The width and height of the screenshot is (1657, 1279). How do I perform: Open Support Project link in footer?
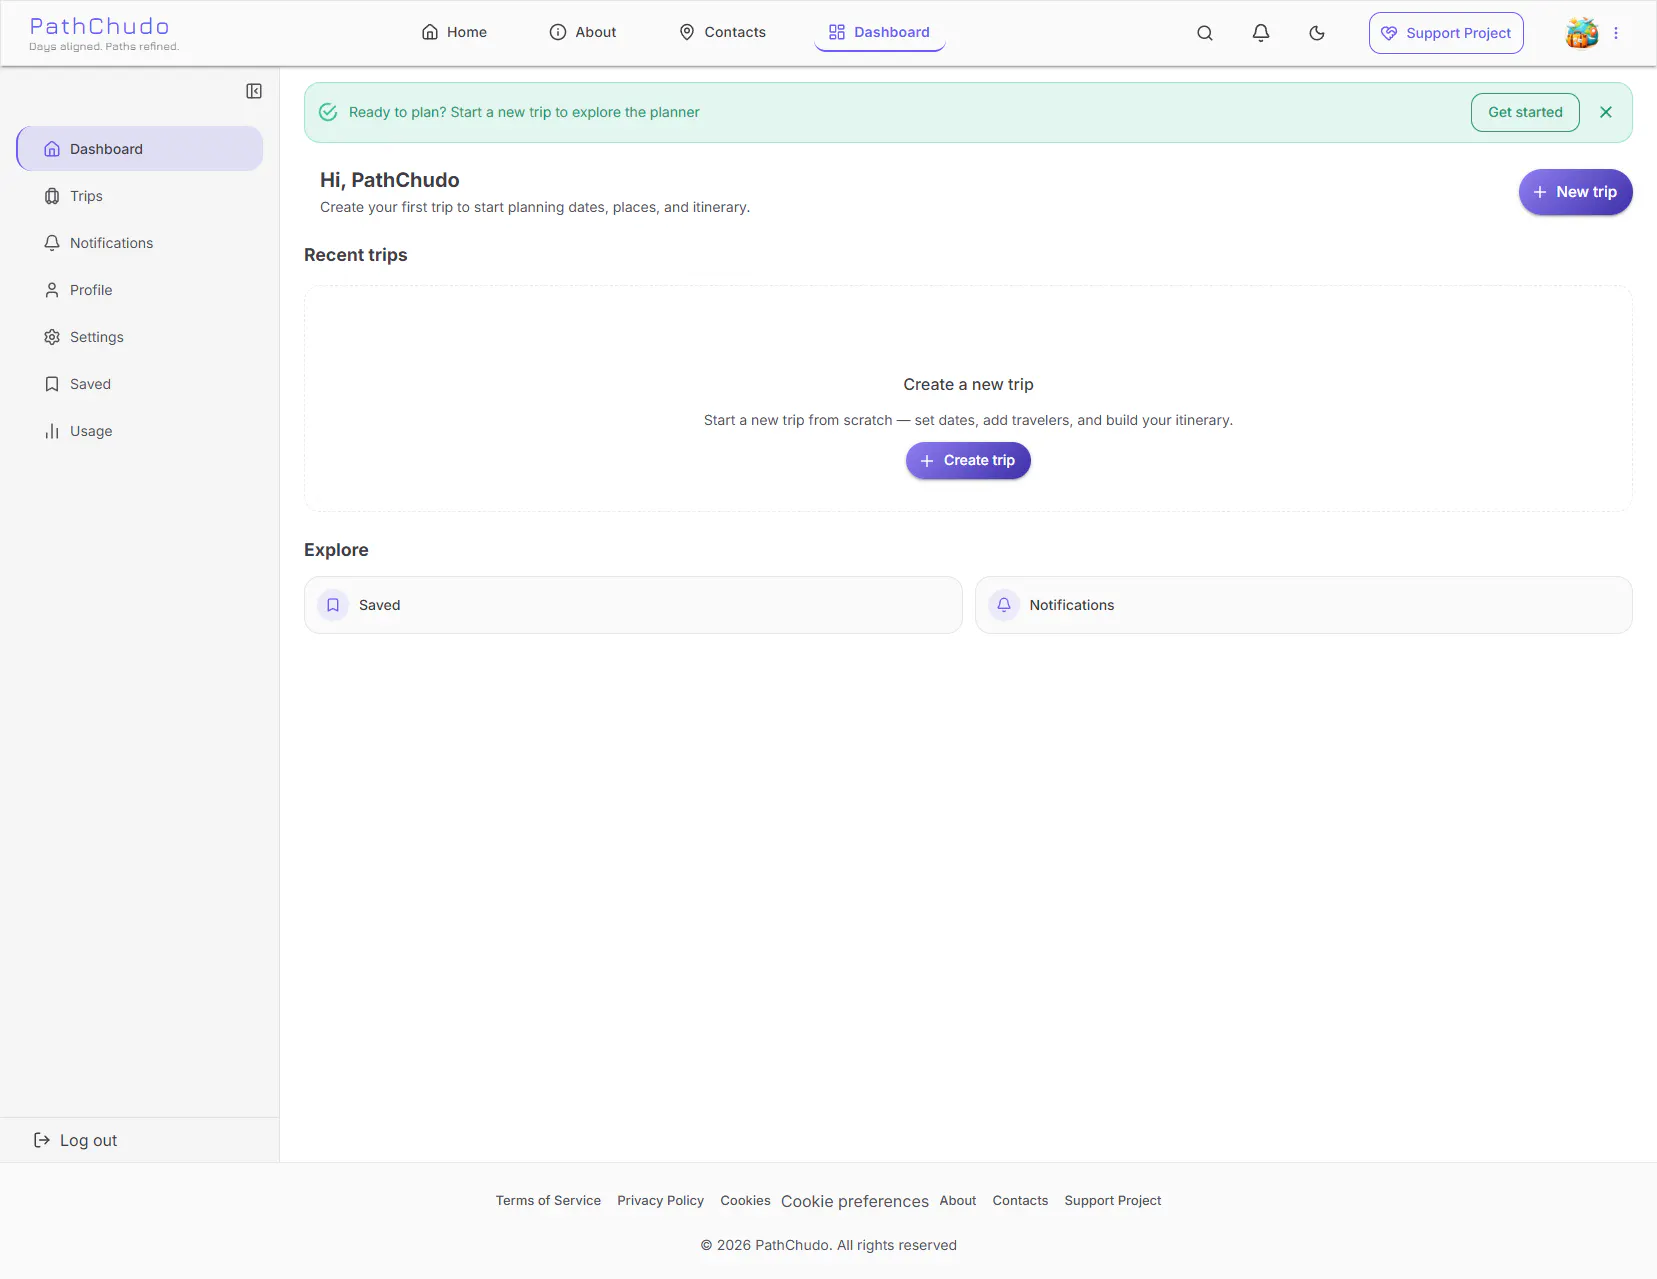click(1113, 1201)
